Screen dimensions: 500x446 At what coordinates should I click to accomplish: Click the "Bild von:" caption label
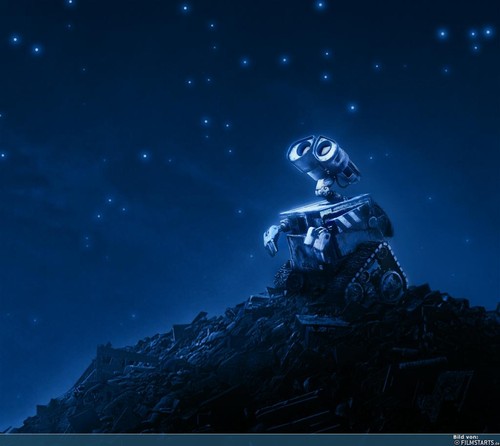click(x=466, y=437)
